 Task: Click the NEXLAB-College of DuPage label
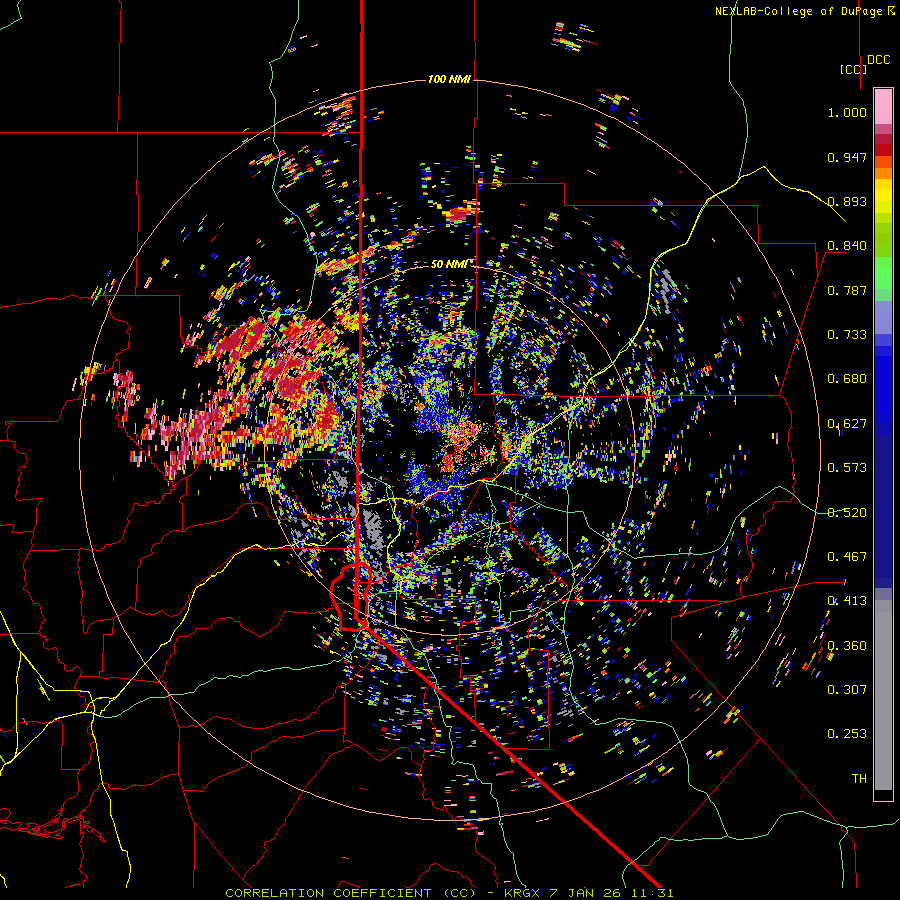coord(805,11)
